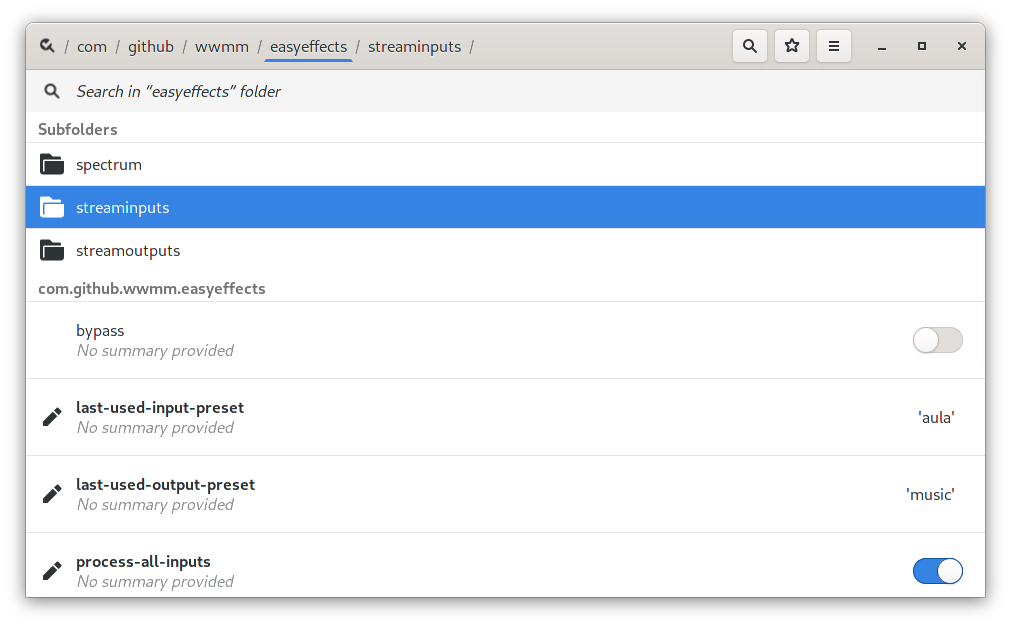Click the folder icon next to streamoutputs

(x=52, y=250)
